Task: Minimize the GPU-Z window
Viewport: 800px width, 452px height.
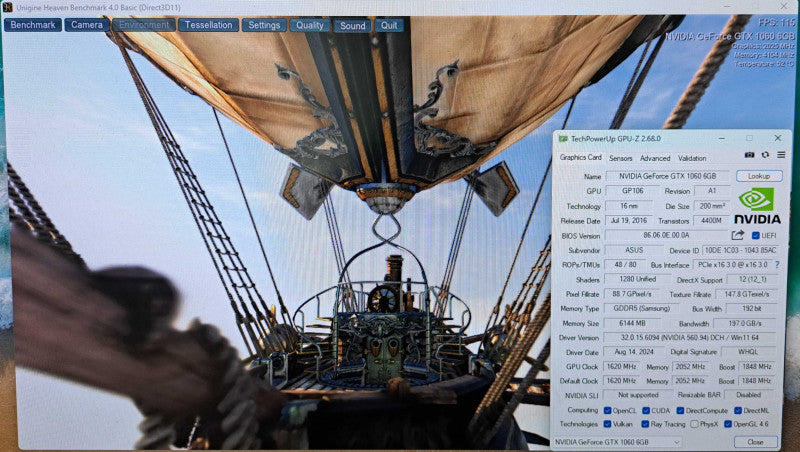Action: (x=721, y=138)
